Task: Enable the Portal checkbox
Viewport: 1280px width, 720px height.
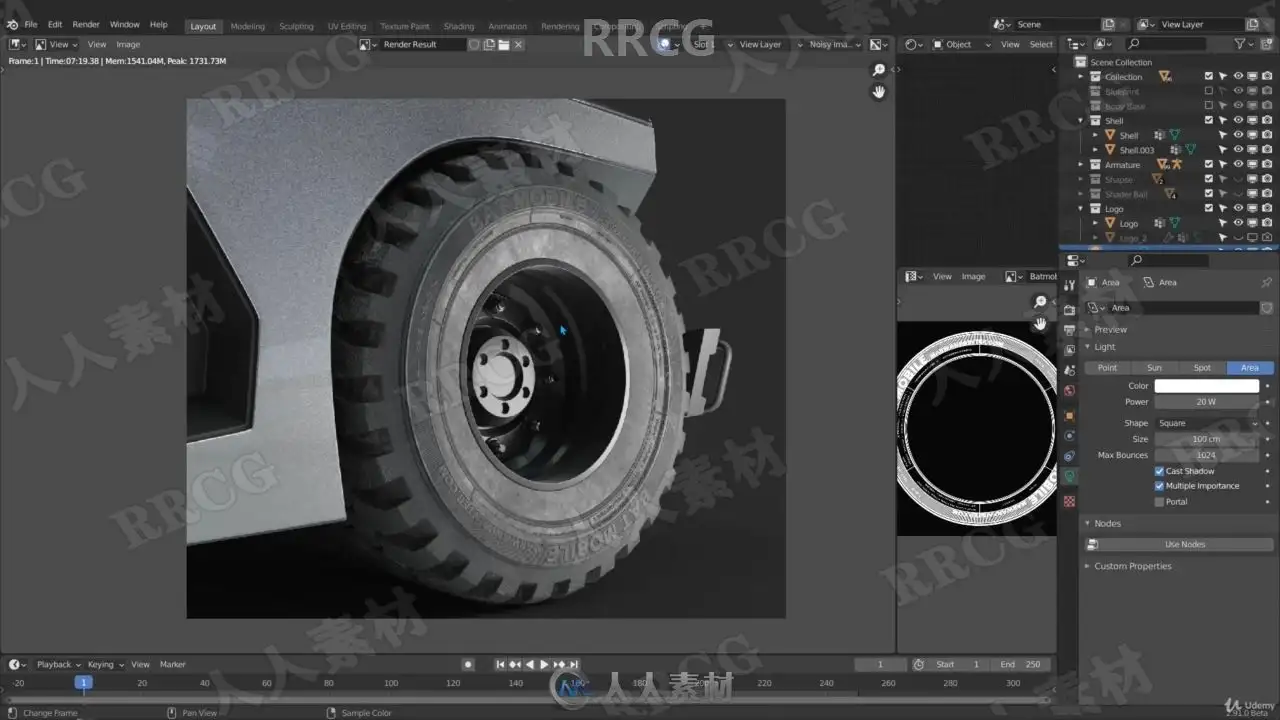Action: point(1160,502)
